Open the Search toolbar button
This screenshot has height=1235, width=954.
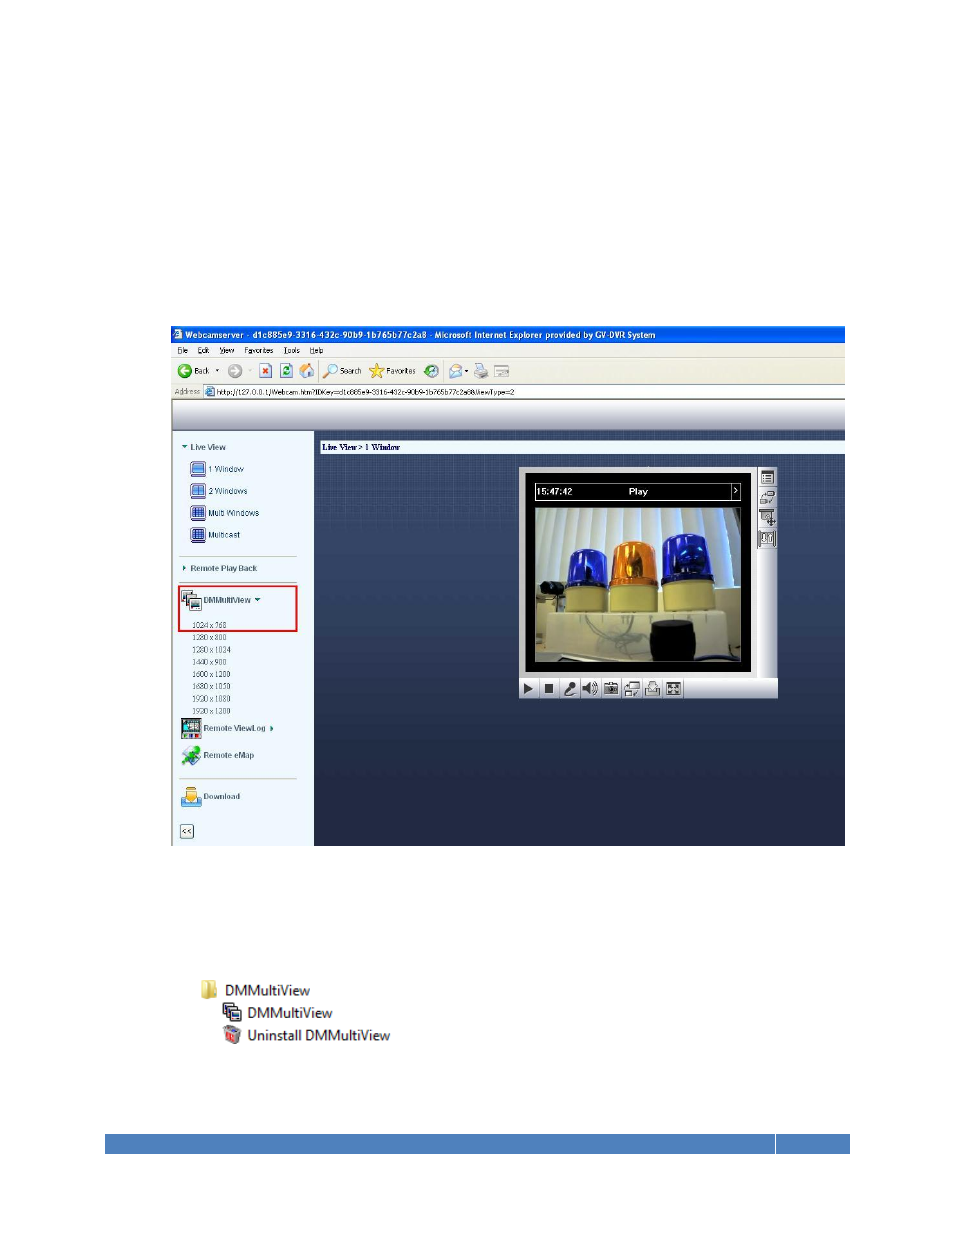(x=342, y=371)
